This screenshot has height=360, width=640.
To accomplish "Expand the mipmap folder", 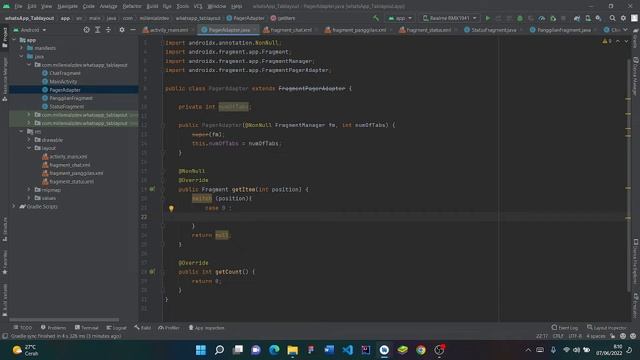I will point(29,190).
